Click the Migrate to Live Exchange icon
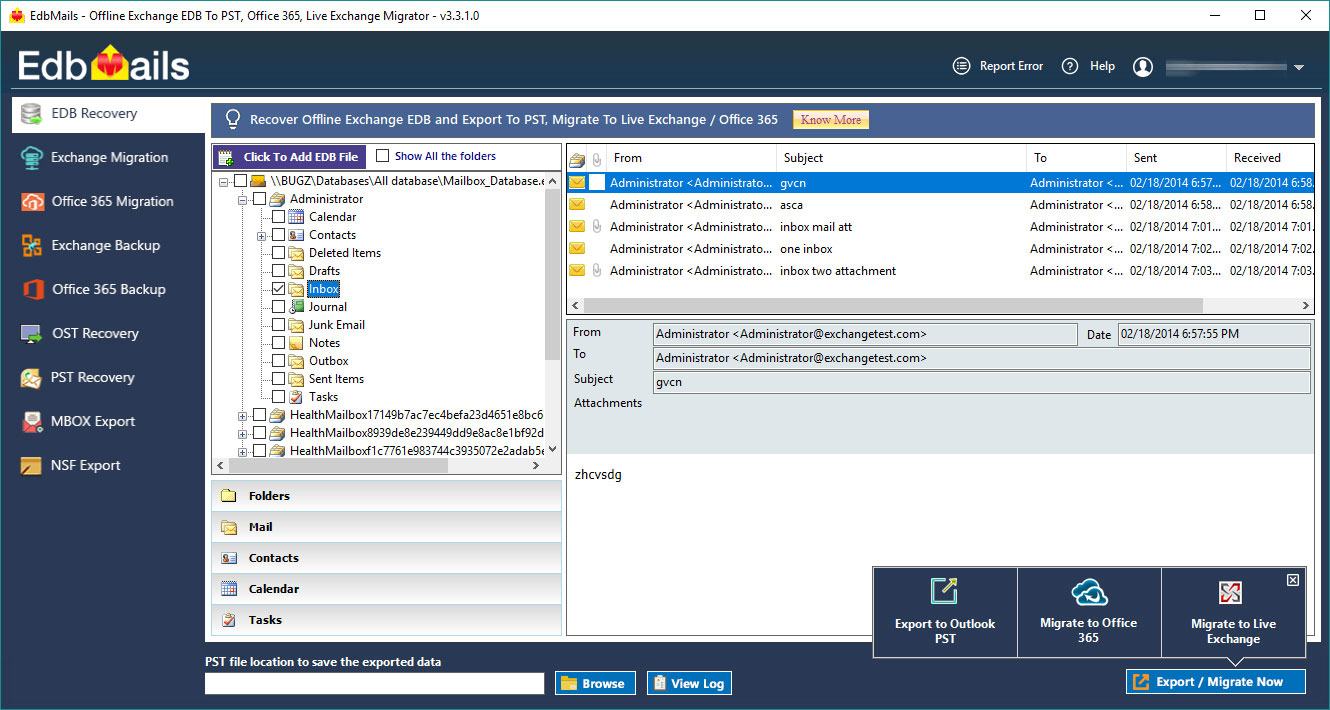 coord(1232,593)
